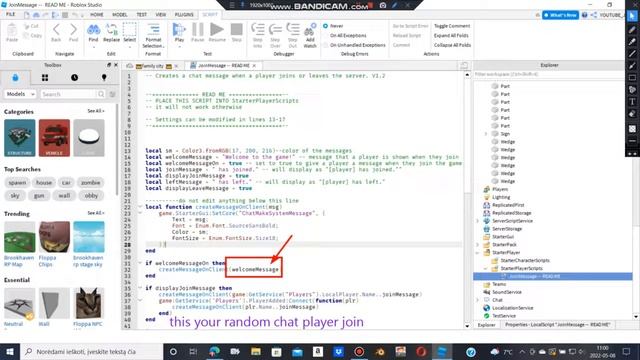Click Collapse All Folds action
Viewport: 640px width, 360px height.
click(x=452, y=45)
